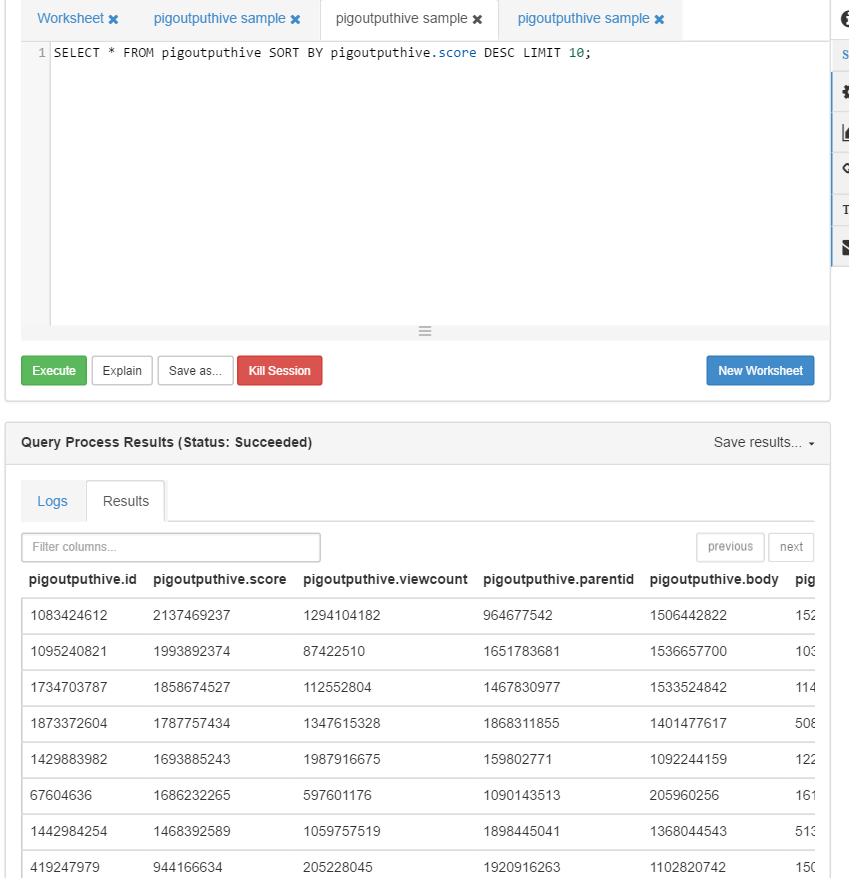Switch to the Worksheet tab
The image size is (849, 878).
tap(71, 18)
